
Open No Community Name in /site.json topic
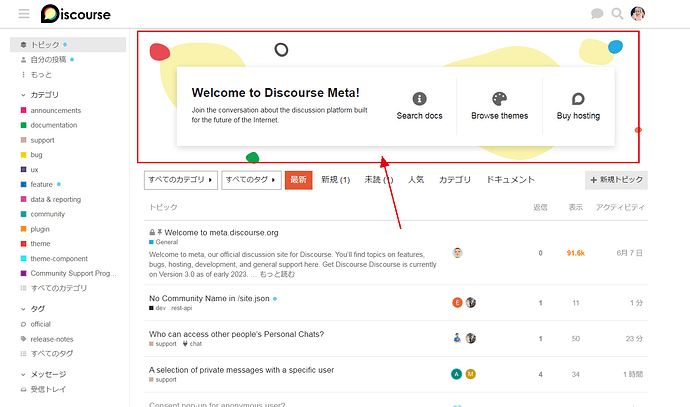tap(209, 298)
